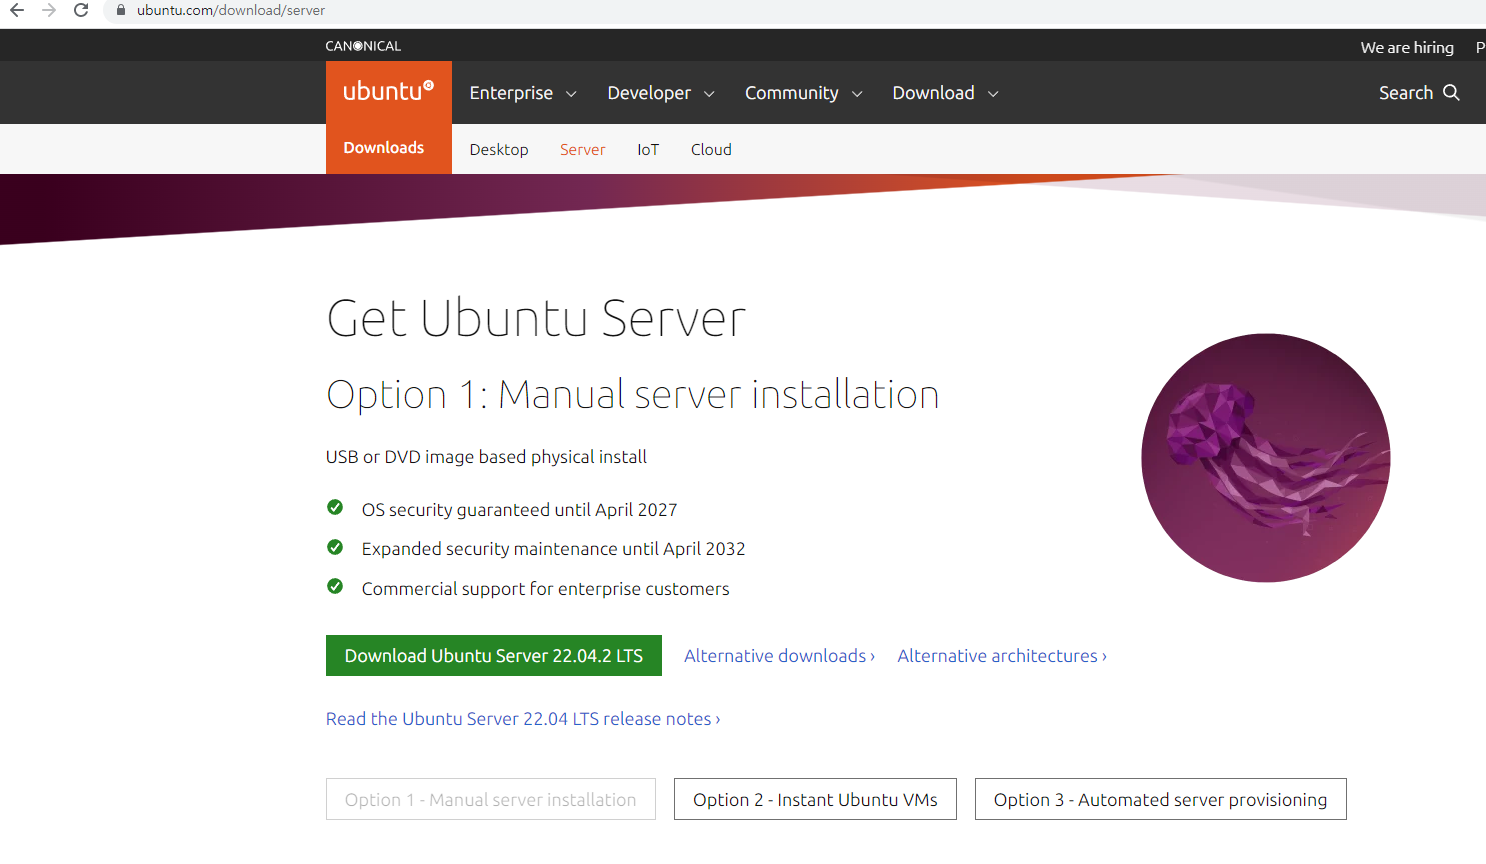Viewport: 1486px width, 864px height.
Task: Expand the Enterprise menu
Action: click(x=523, y=93)
